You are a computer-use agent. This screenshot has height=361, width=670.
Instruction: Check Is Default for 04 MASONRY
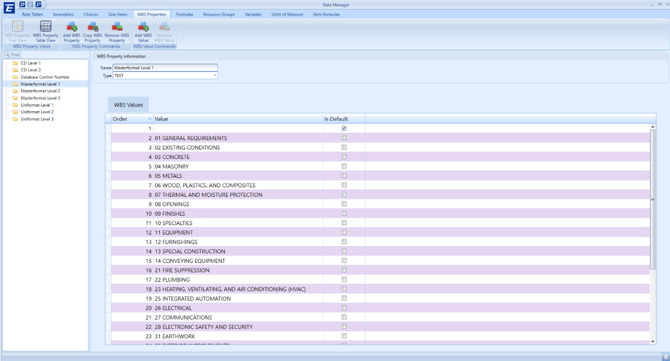pos(344,166)
